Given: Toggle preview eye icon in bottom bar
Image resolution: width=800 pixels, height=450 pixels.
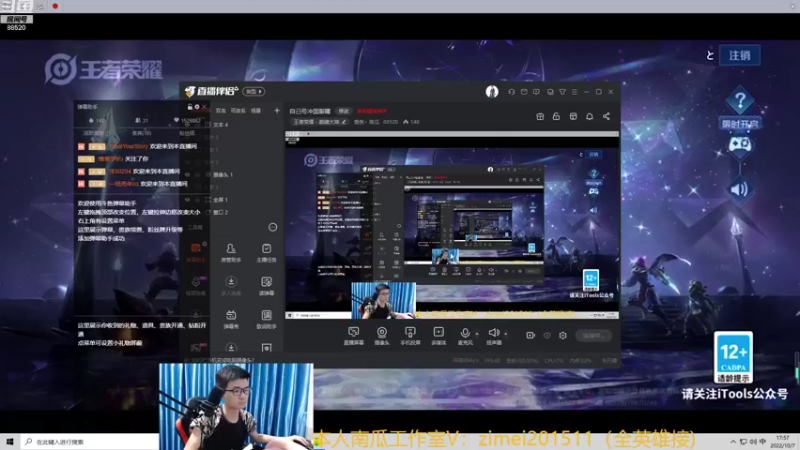Looking at the screenshot, I should (x=547, y=335).
